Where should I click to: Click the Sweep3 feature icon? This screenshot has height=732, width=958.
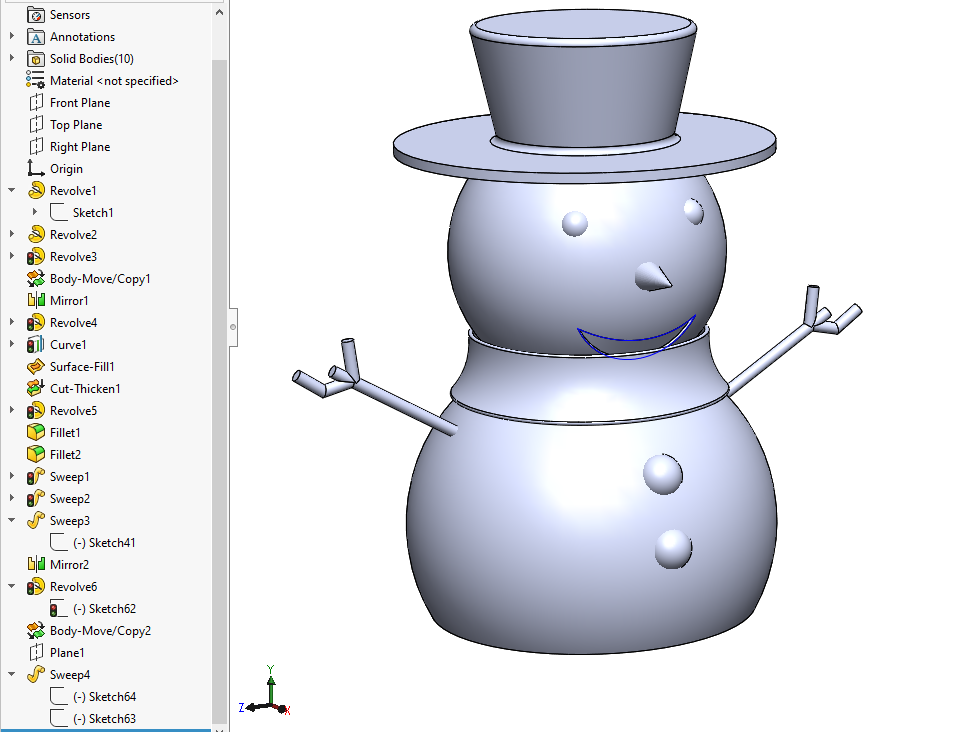click(36, 521)
